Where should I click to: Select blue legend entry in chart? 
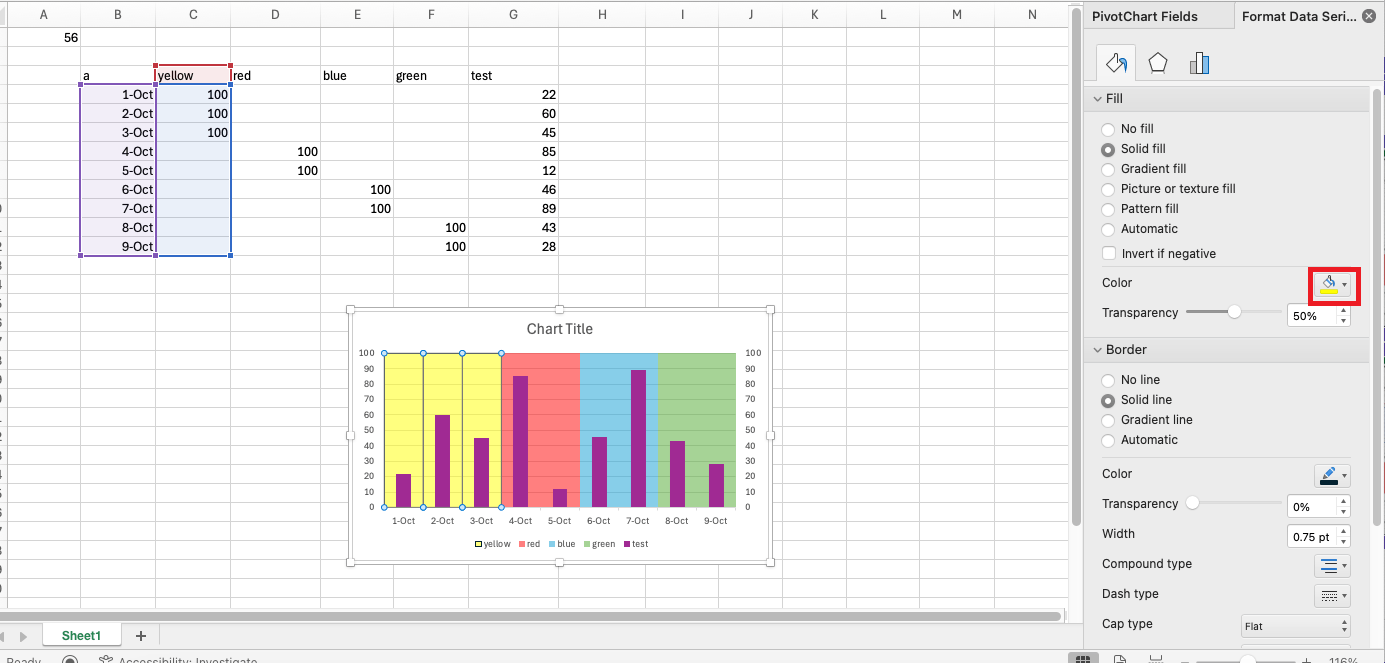562,544
